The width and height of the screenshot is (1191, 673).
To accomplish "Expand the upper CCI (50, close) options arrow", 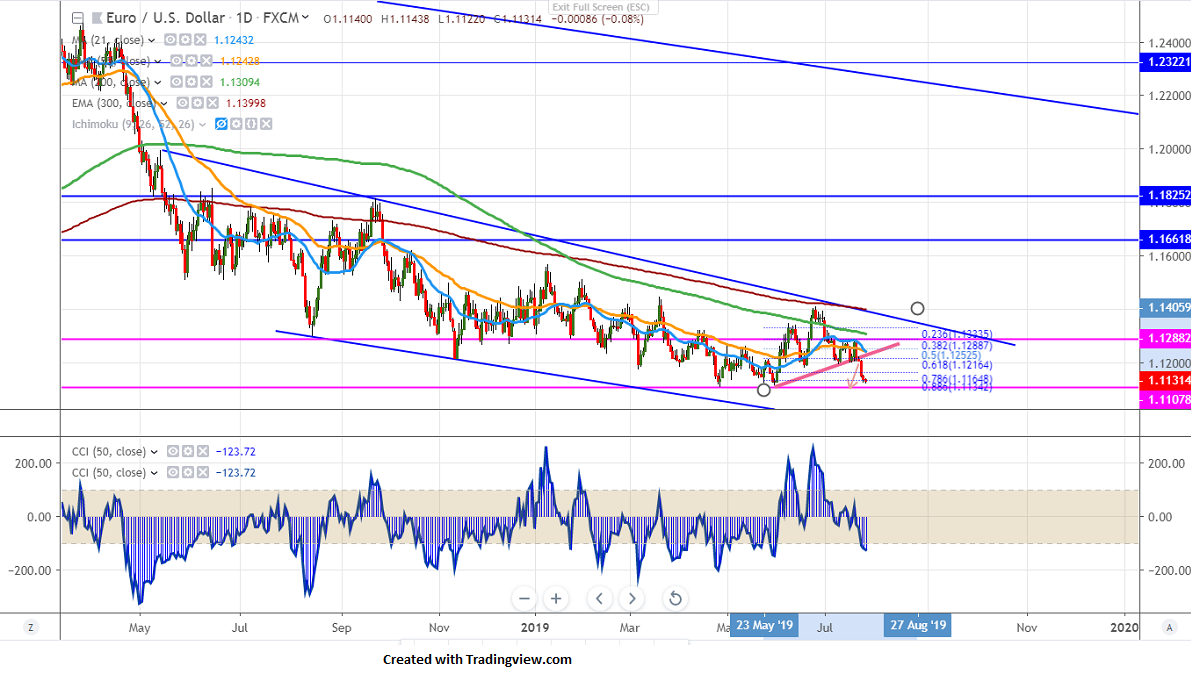I will [x=154, y=452].
